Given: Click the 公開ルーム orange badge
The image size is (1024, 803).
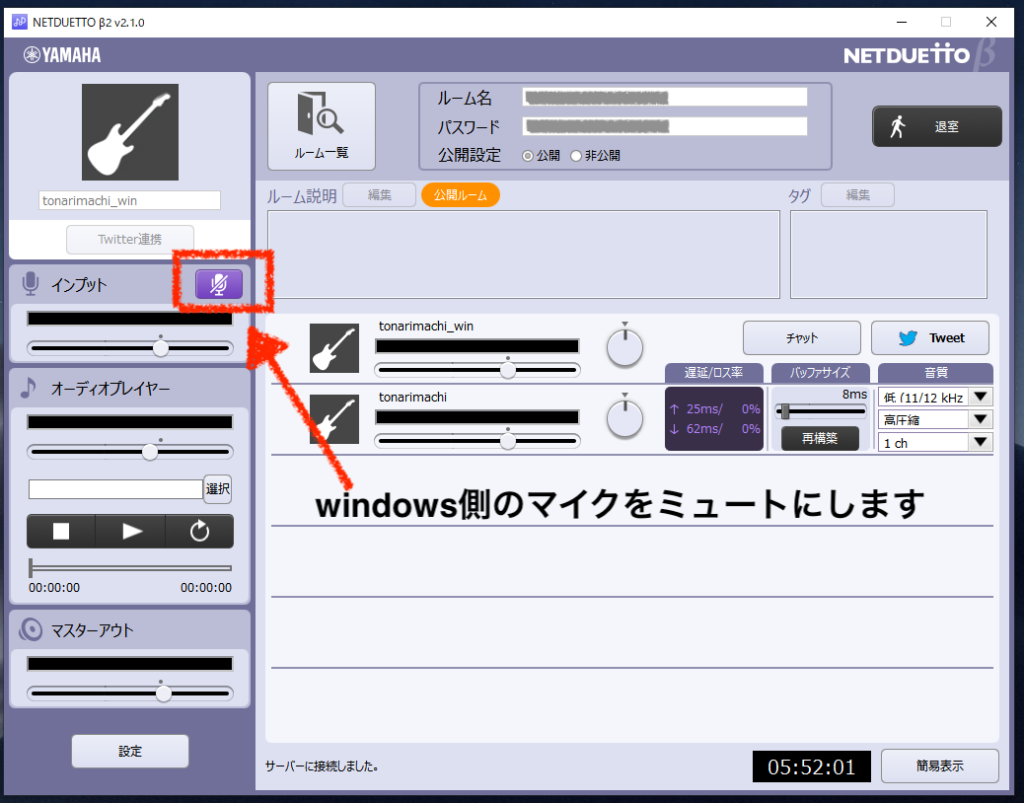Looking at the screenshot, I should [460, 195].
